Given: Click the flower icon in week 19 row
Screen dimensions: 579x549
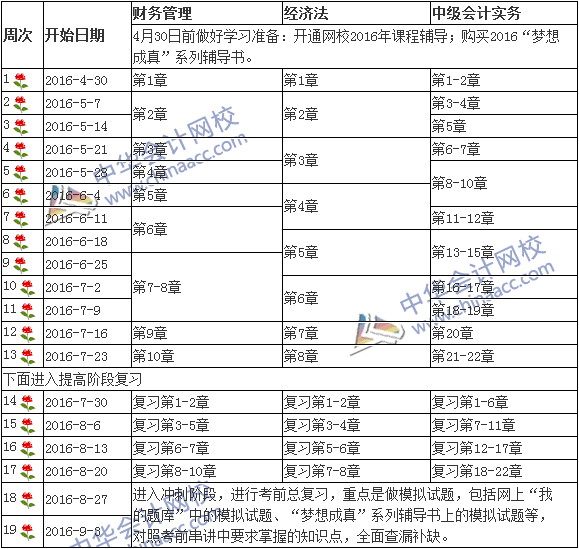Looking at the screenshot, I should click(27, 532).
